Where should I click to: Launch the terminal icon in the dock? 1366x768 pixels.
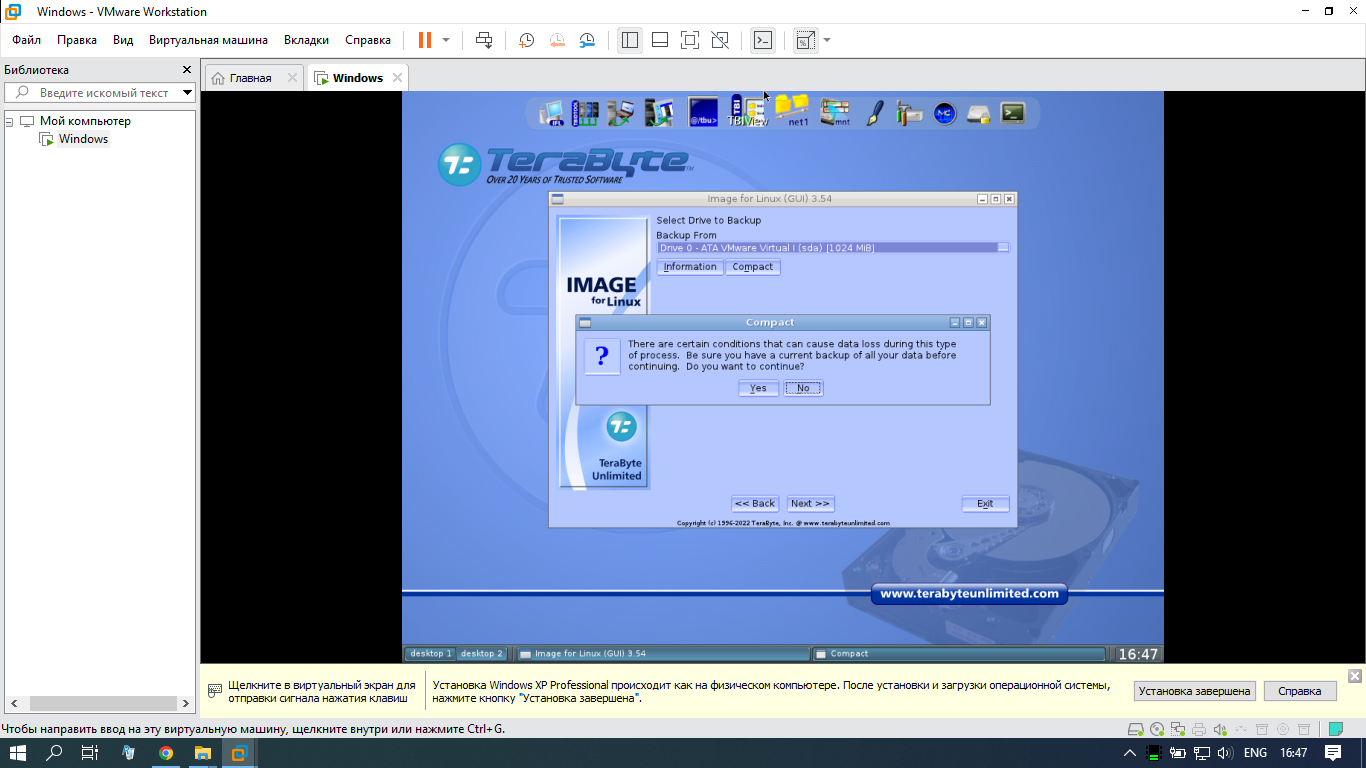(x=1013, y=113)
